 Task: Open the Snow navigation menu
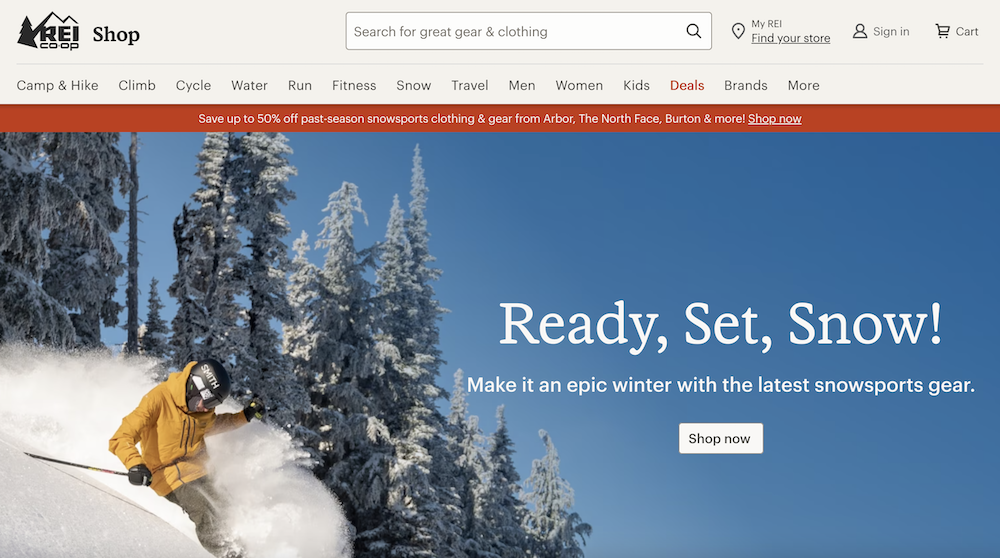pyautogui.click(x=414, y=85)
